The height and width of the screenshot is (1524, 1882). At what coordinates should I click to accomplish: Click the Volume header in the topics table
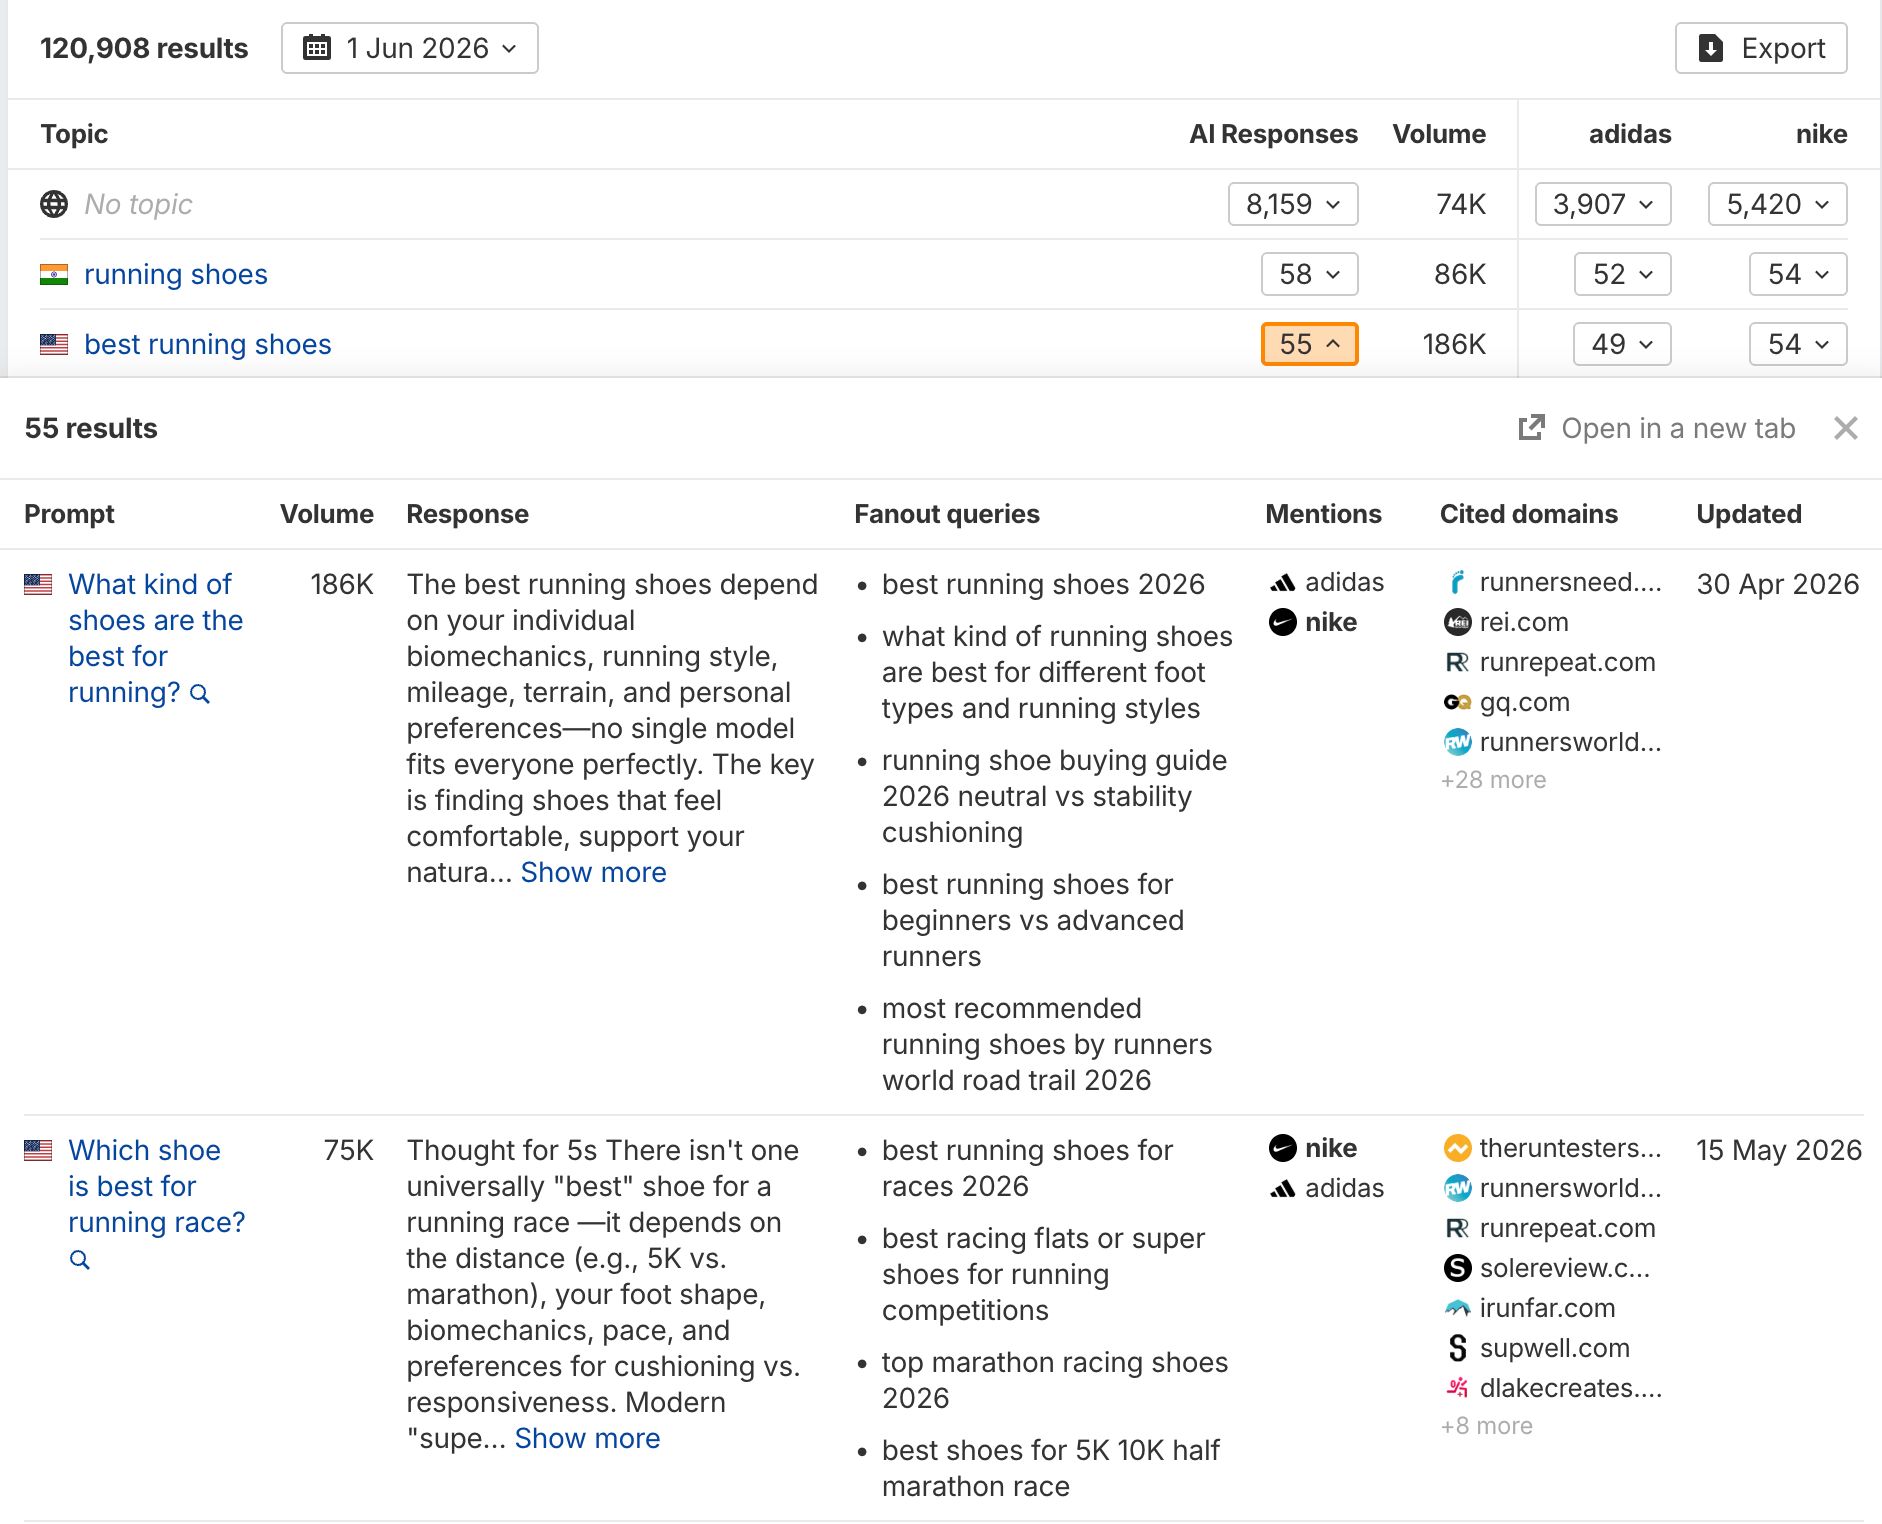1439,134
